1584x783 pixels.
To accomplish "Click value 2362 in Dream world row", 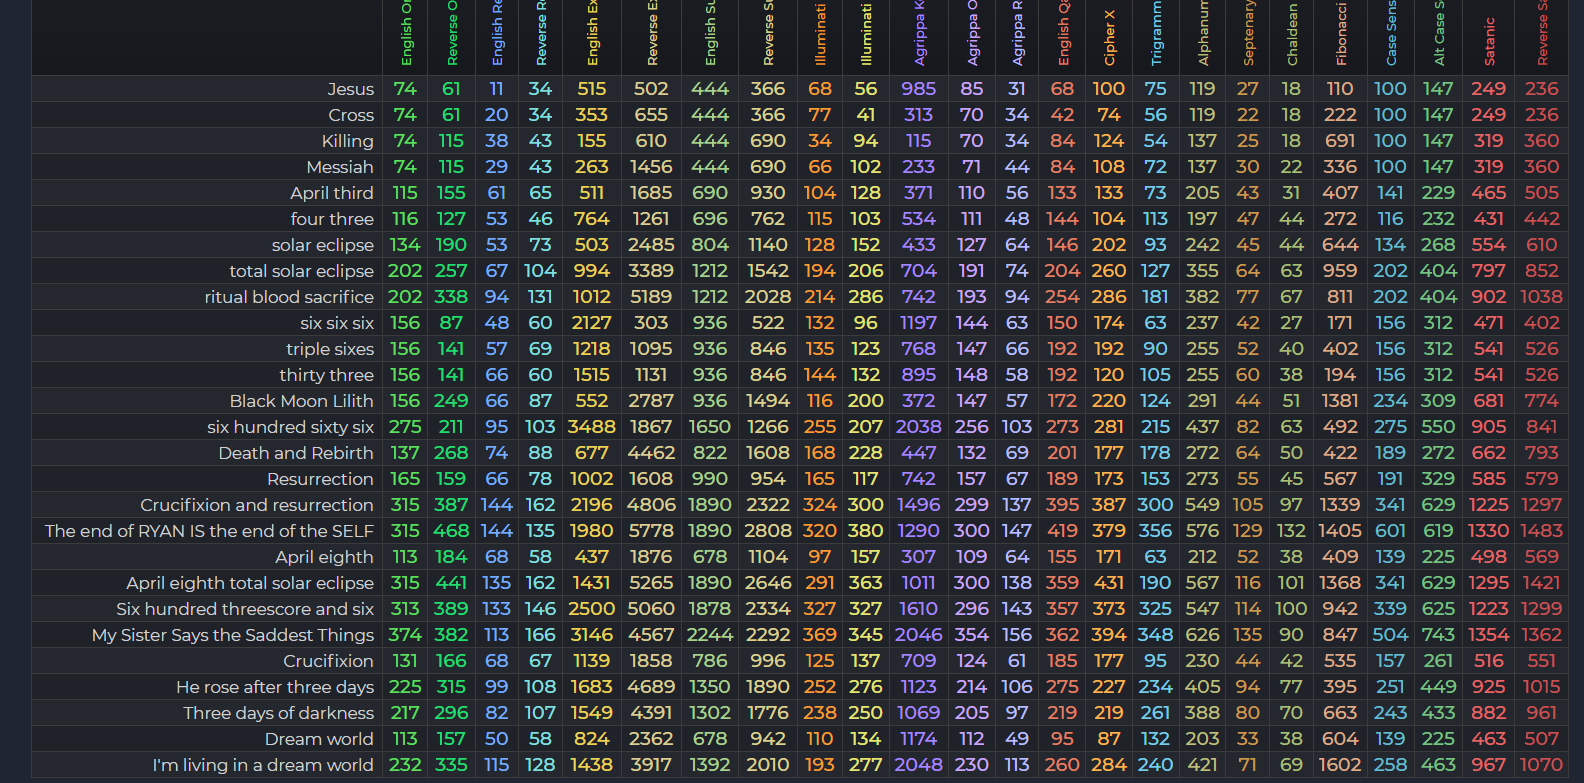I will click(651, 739).
